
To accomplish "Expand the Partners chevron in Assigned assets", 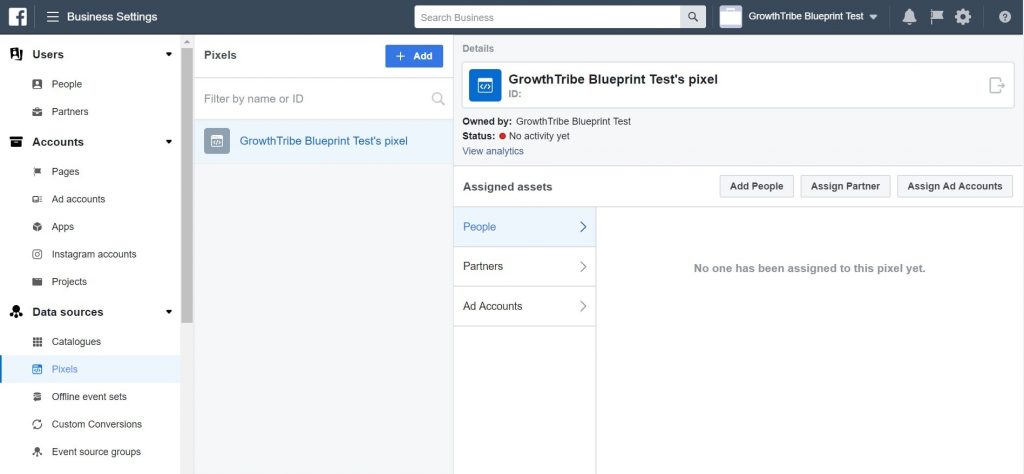I will [583, 266].
